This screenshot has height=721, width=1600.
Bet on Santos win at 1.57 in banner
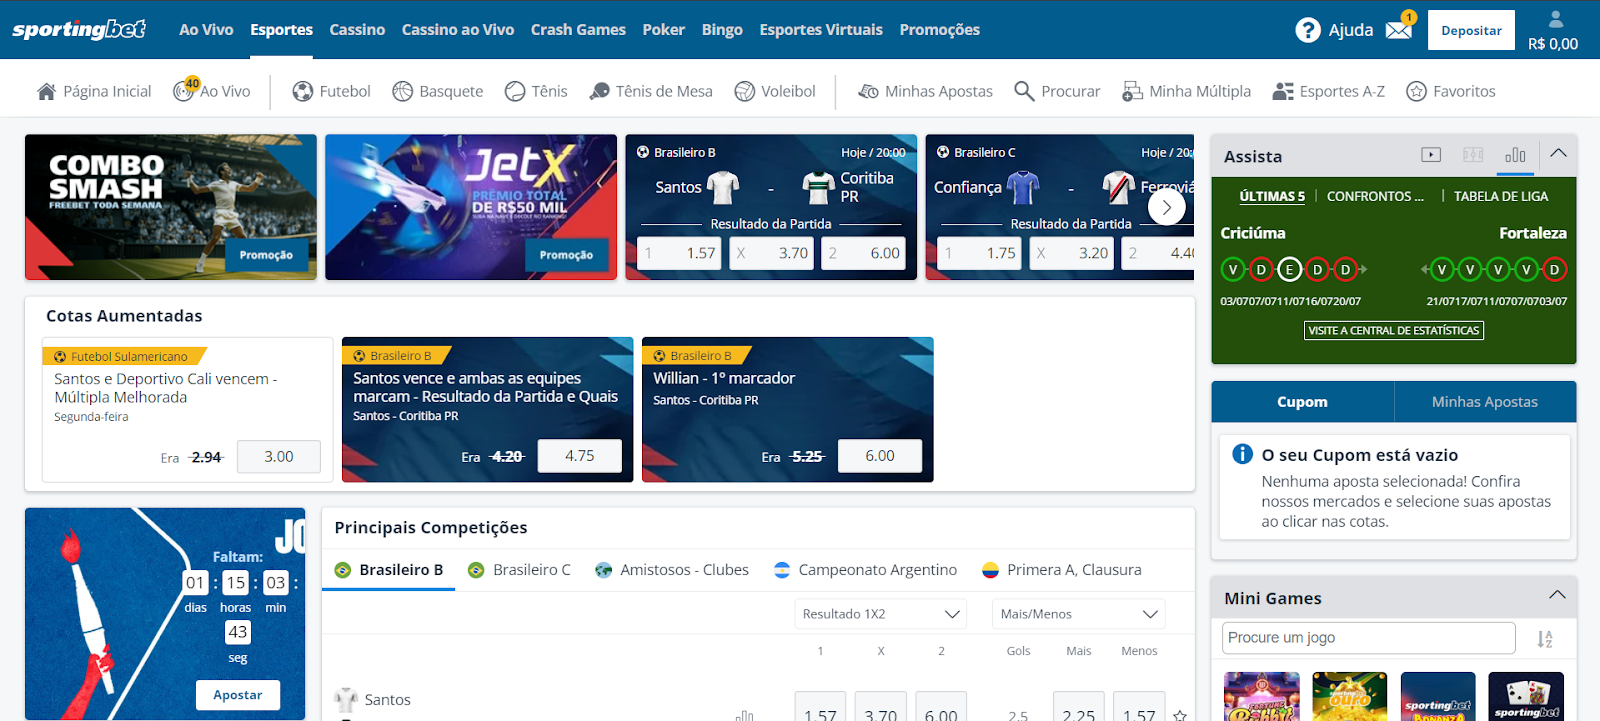(679, 253)
